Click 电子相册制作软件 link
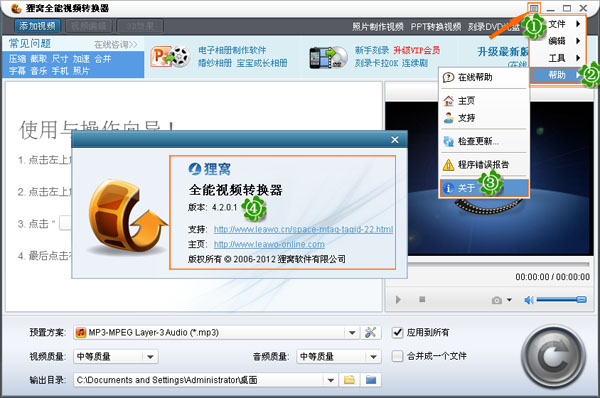Image resolution: width=600 pixels, height=398 pixels. (232, 50)
